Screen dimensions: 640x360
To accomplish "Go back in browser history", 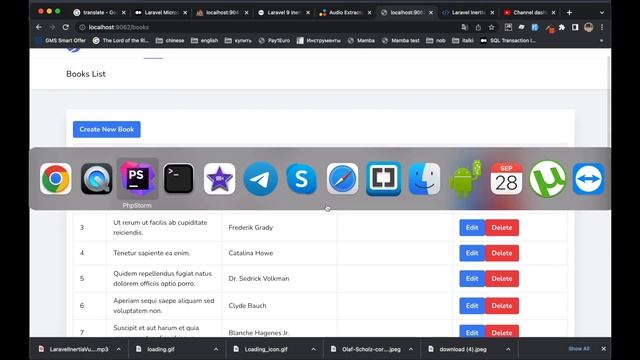I will click(39, 27).
